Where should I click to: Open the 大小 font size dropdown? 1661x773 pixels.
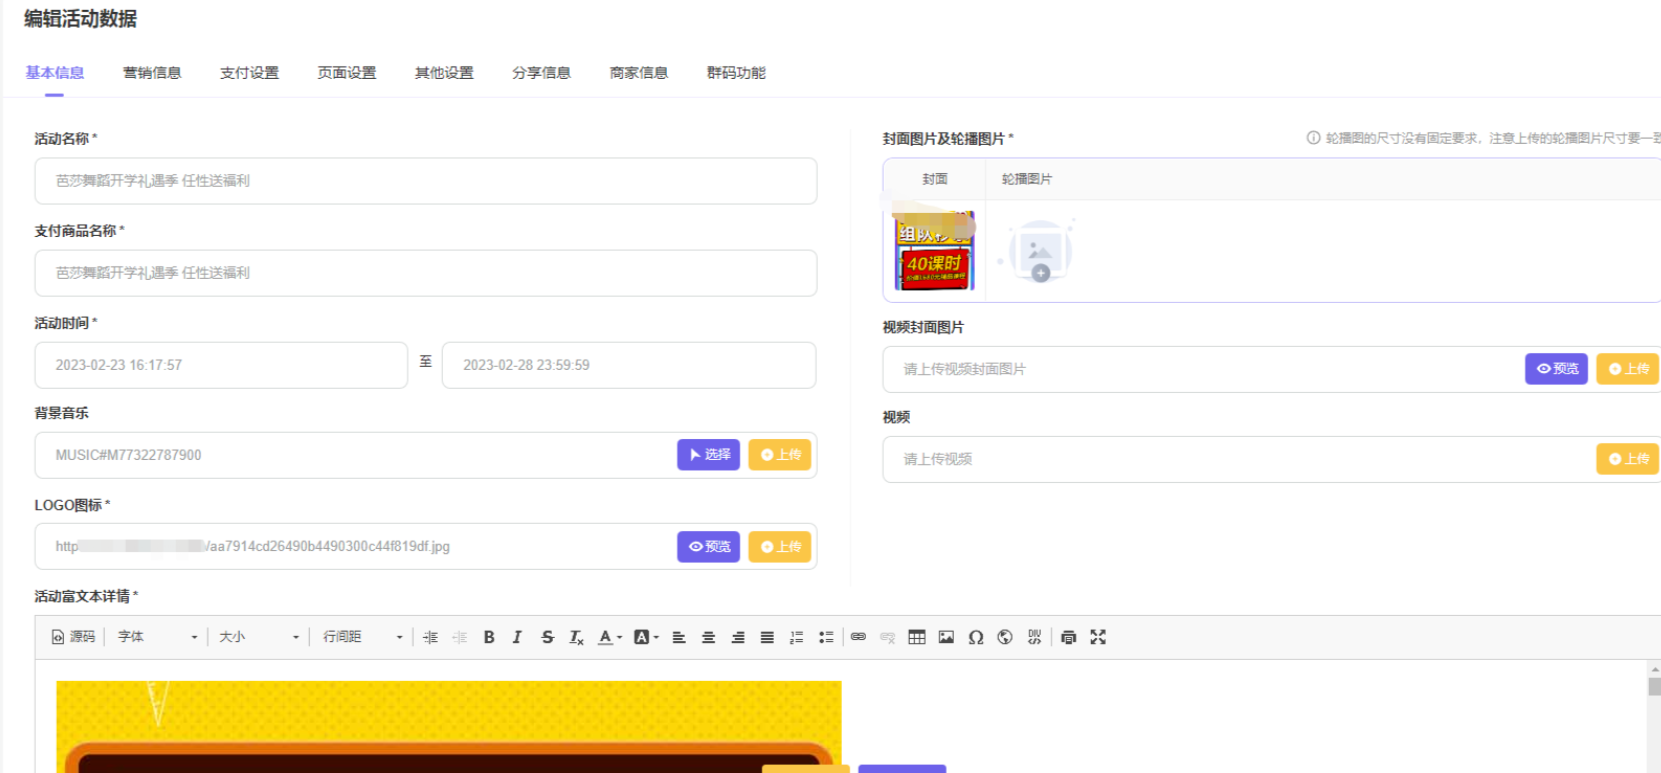259,637
